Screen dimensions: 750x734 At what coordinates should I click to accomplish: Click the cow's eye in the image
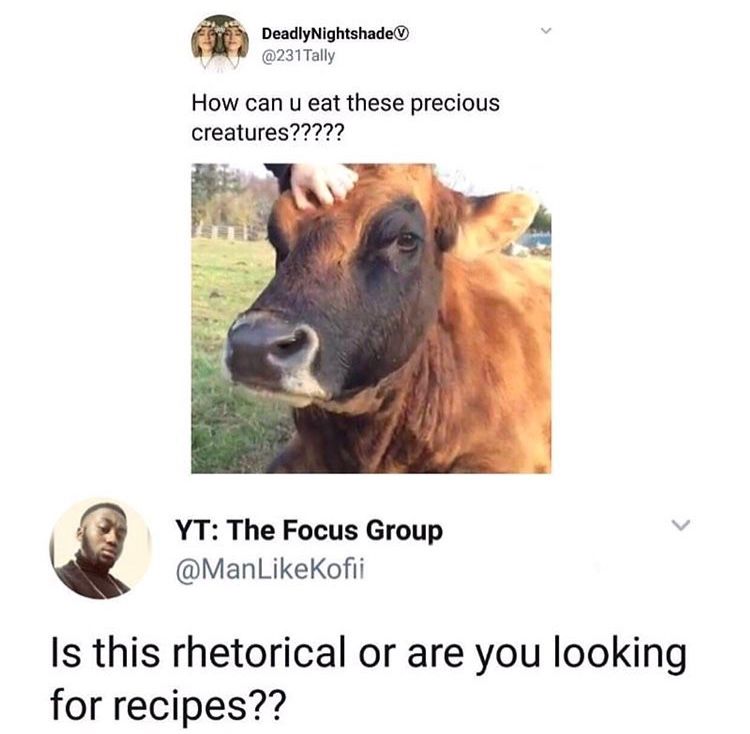[407, 240]
